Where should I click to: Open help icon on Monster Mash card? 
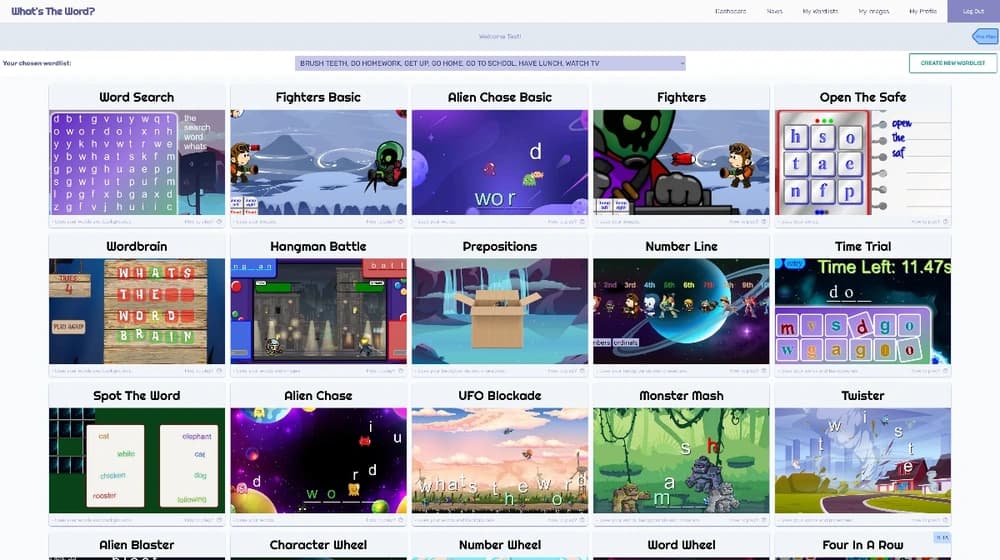pos(763,520)
